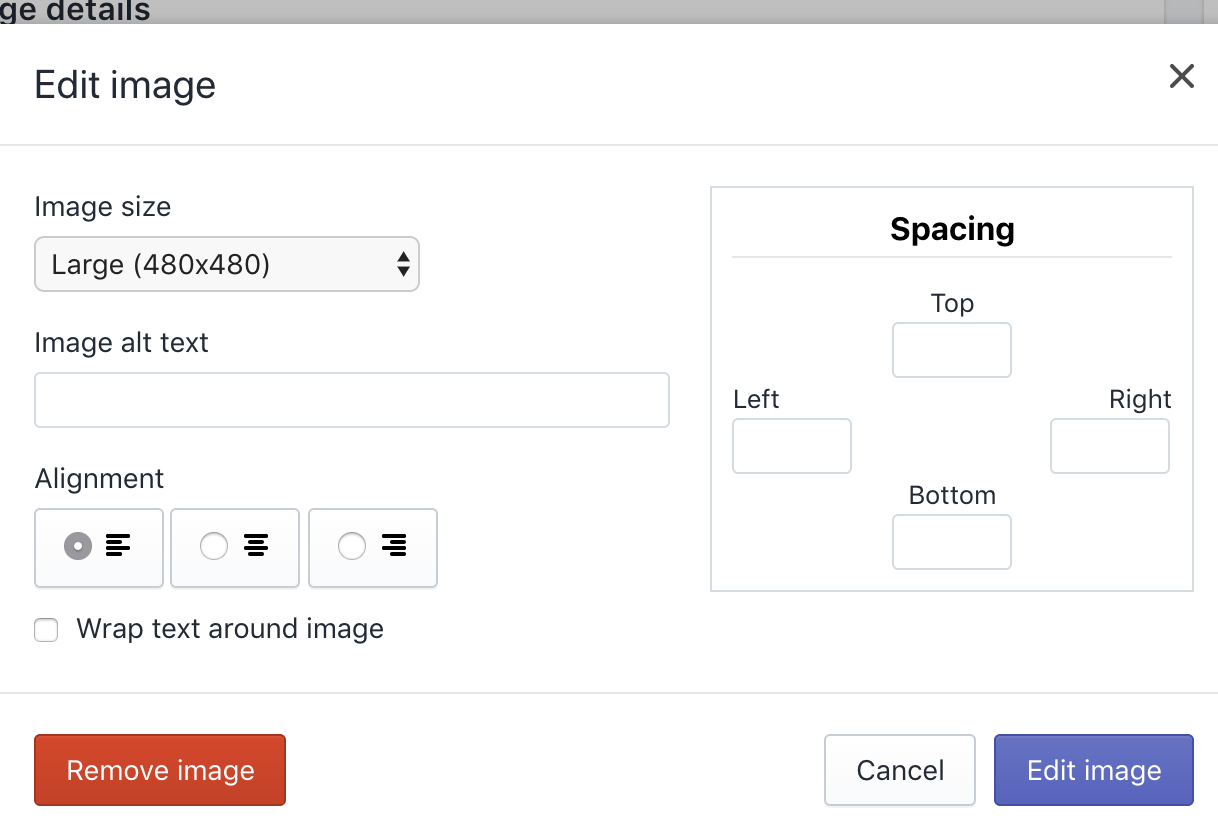Click the Right spacing box
Image resolution: width=1218 pixels, height=834 pixels.
pos(1109,446)
